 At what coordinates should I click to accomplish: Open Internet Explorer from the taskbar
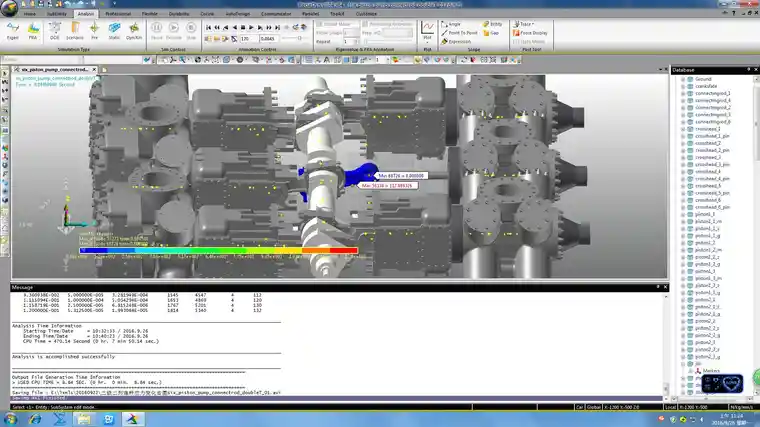[35, 419]
